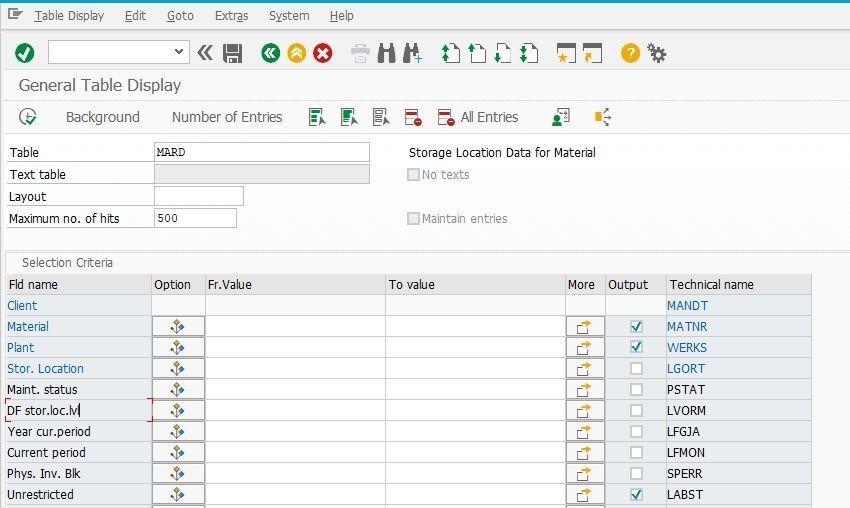Image resolution: width=850 pixels, height=508 pixels.
Task: Click the green Back icon
Action: [x=271, y=53]
